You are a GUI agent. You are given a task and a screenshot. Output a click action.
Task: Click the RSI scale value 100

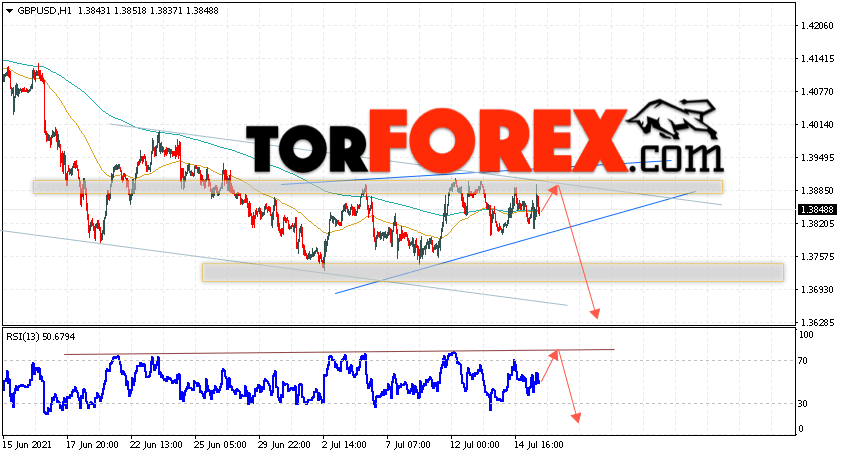pos(806,335)
